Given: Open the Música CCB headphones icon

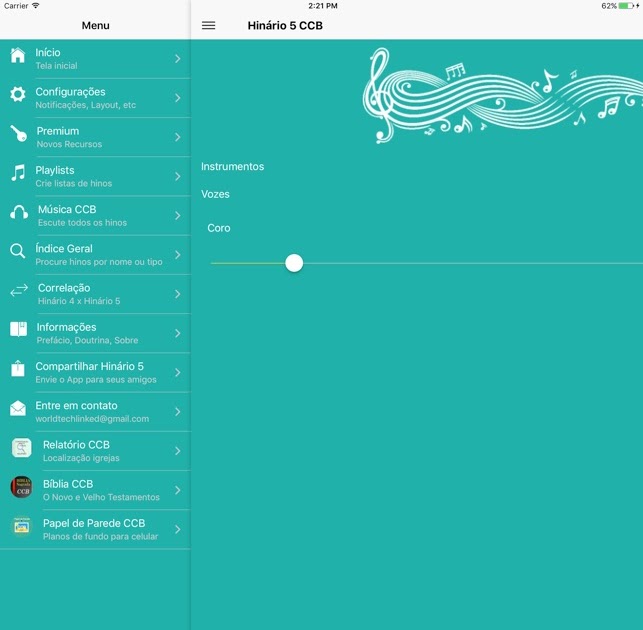Looking at the screenshot, I should [x=19, y=212].
